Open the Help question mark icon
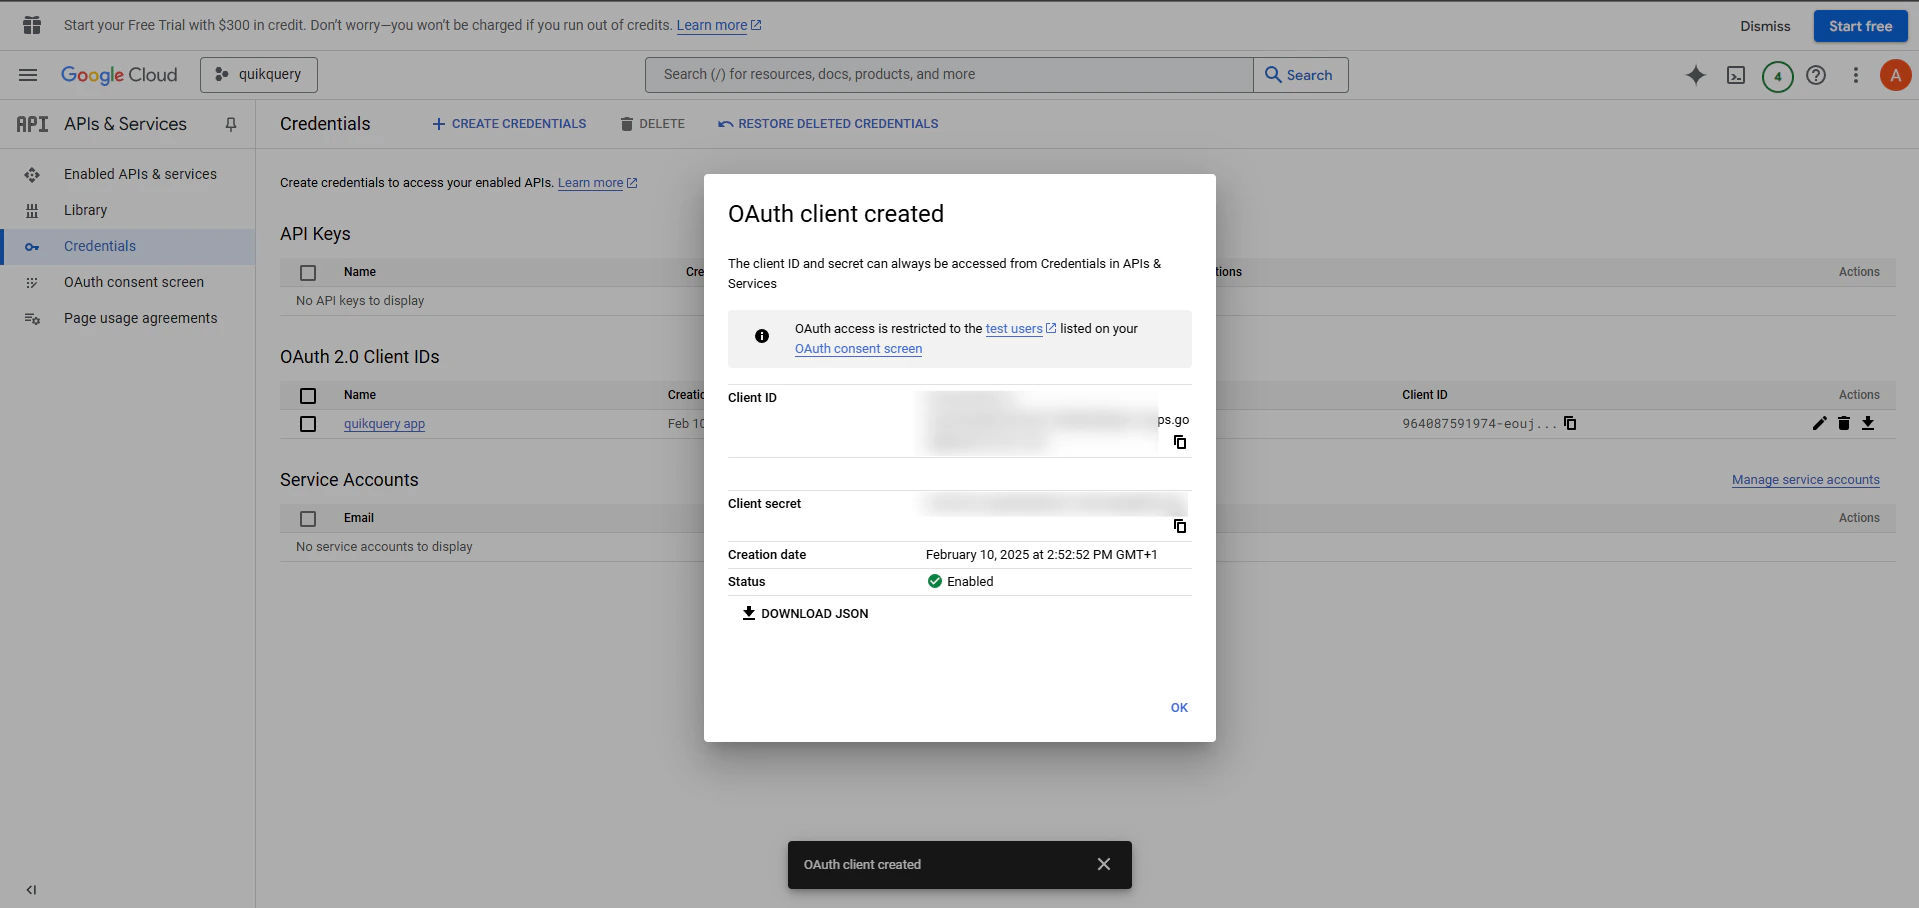 pyautogui.click(x=1816, y=75)
